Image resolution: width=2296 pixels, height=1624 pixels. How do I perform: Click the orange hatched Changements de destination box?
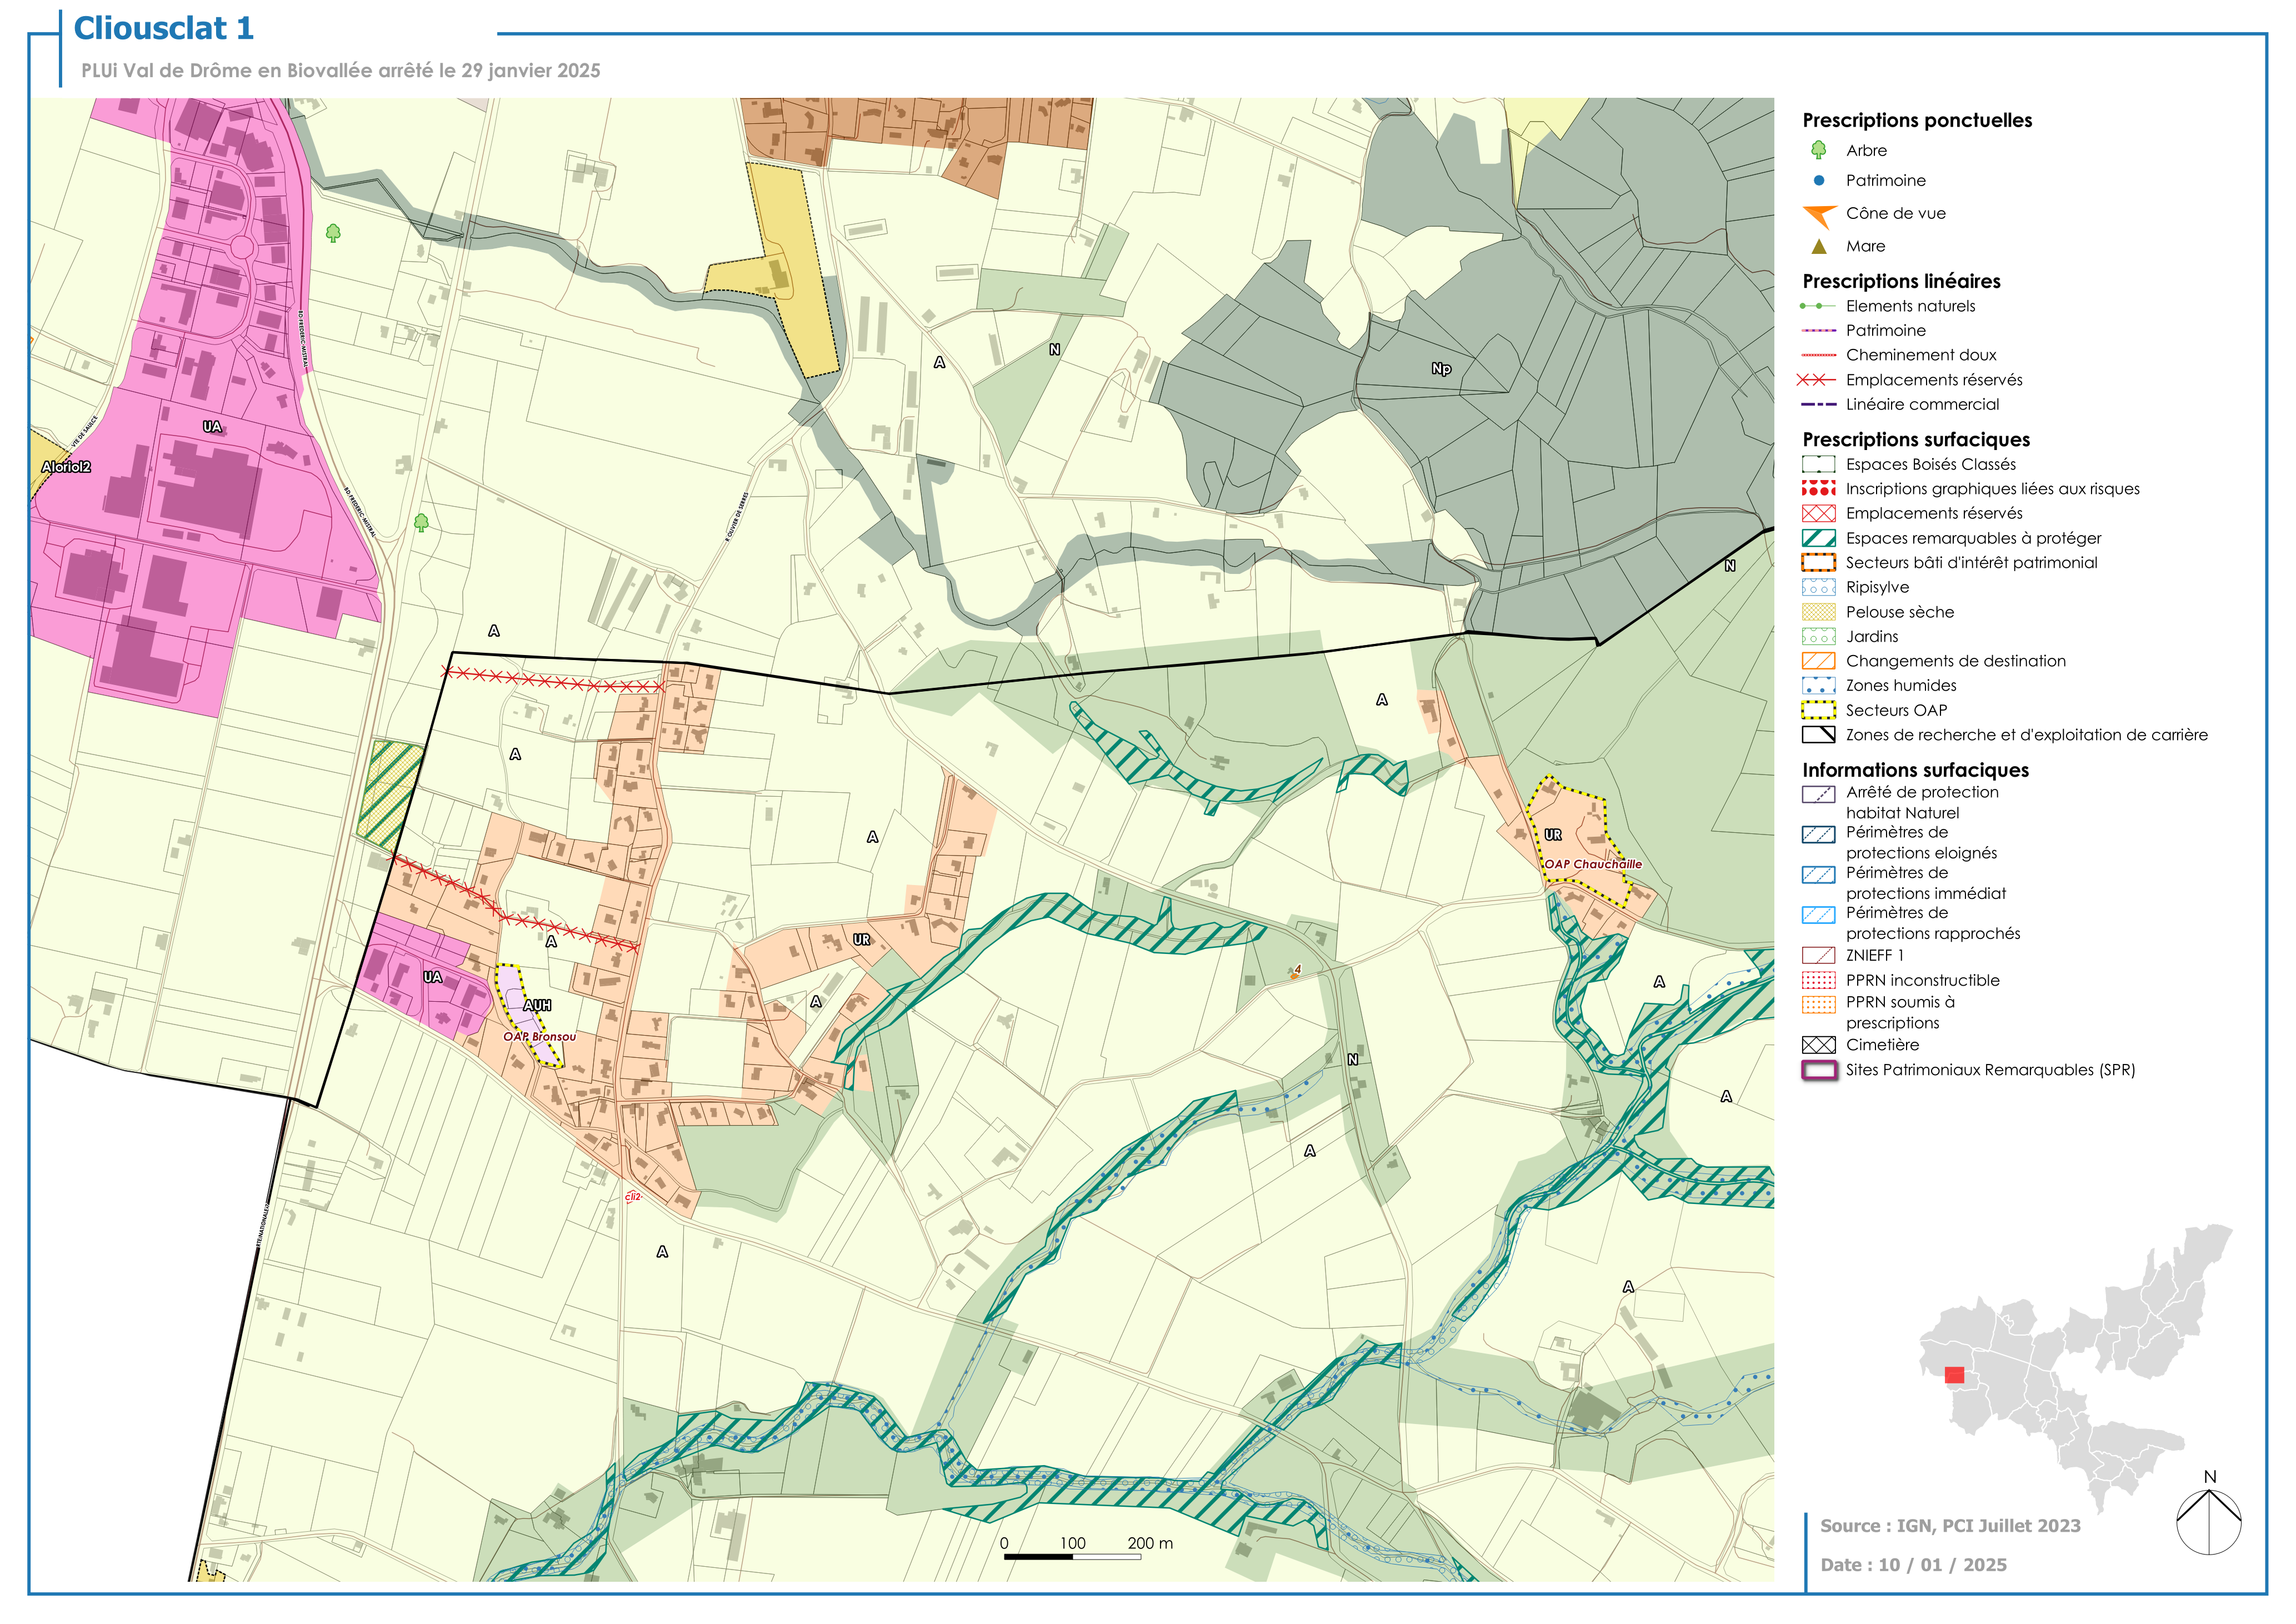pyautogui.click(x=1818, y=661)
